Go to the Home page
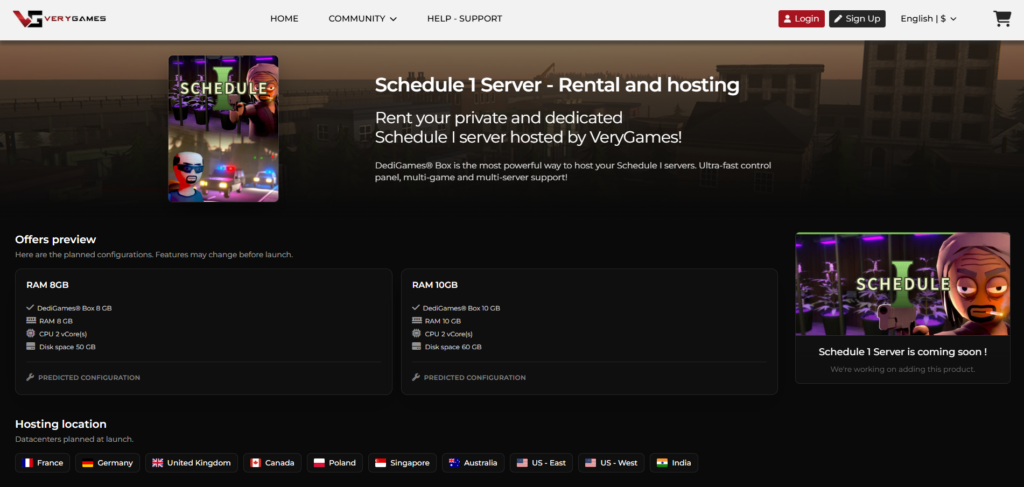1024x487 pixels. tap(284, 19)
